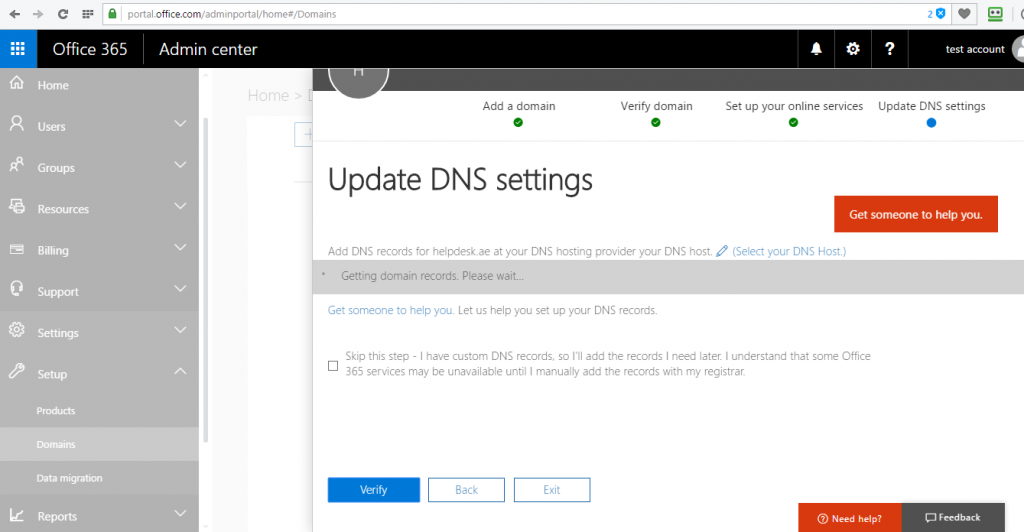This screenshot has width=1024, height=532.
Task: Click the Home breadcrumb link
Action: pyautogui.click(x=268, y=95)
